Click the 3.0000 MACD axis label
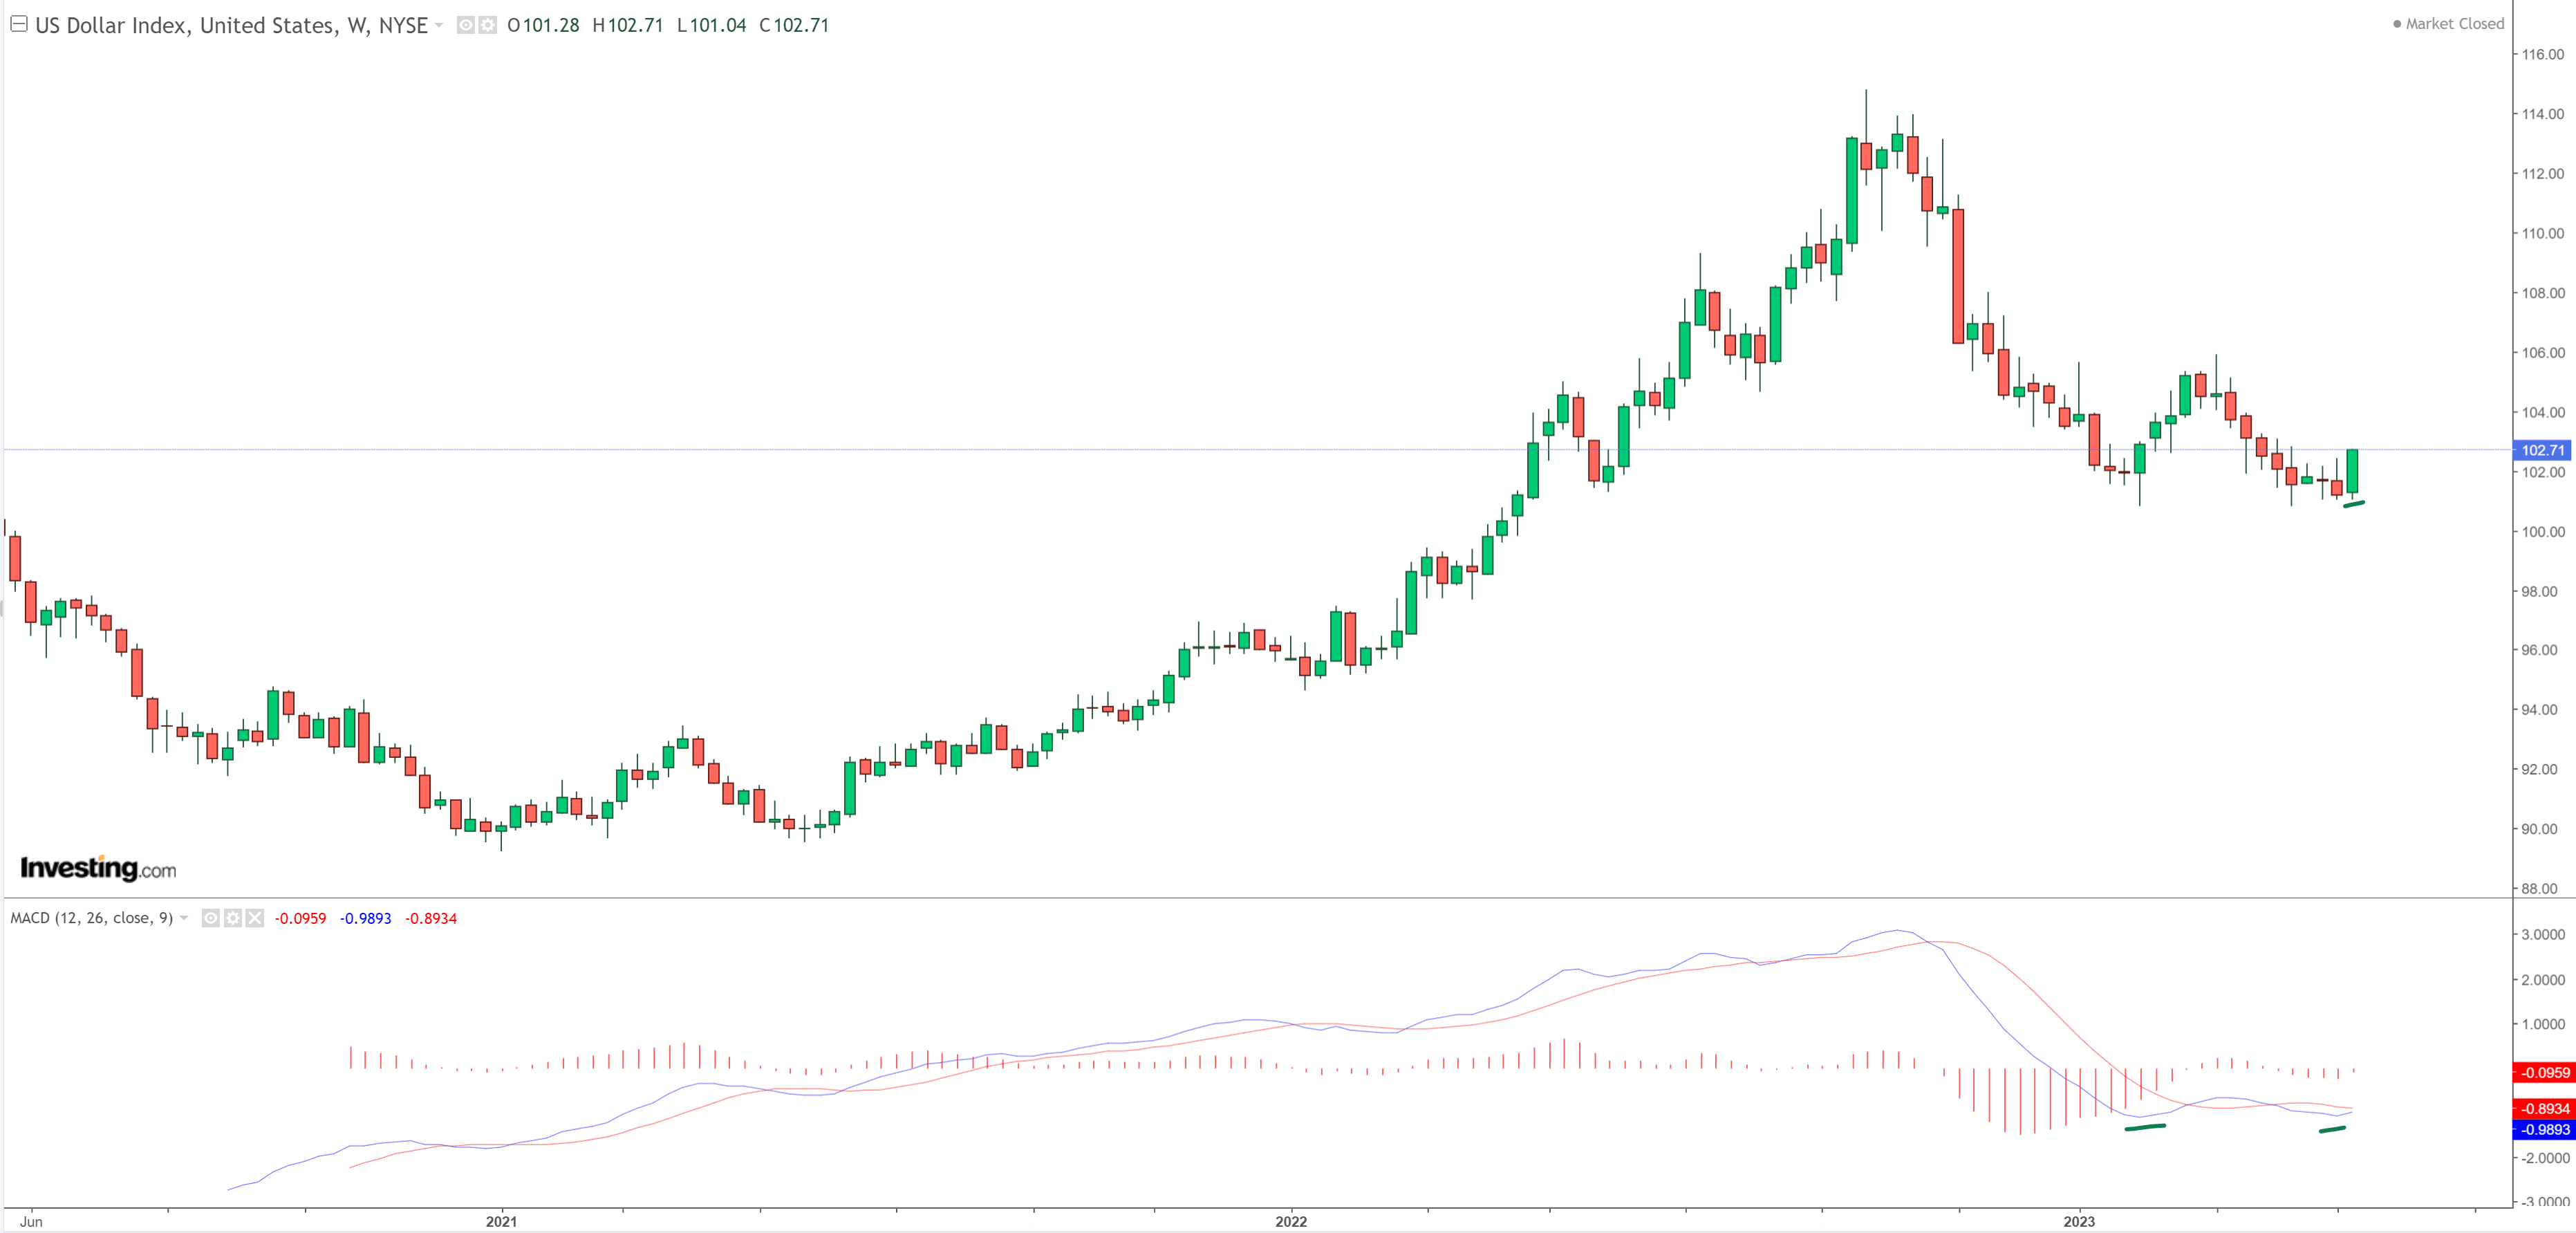Image resolution: width=2576 pixels, height=1233 pixels. pyautogui.click(x=2542, y=935)
